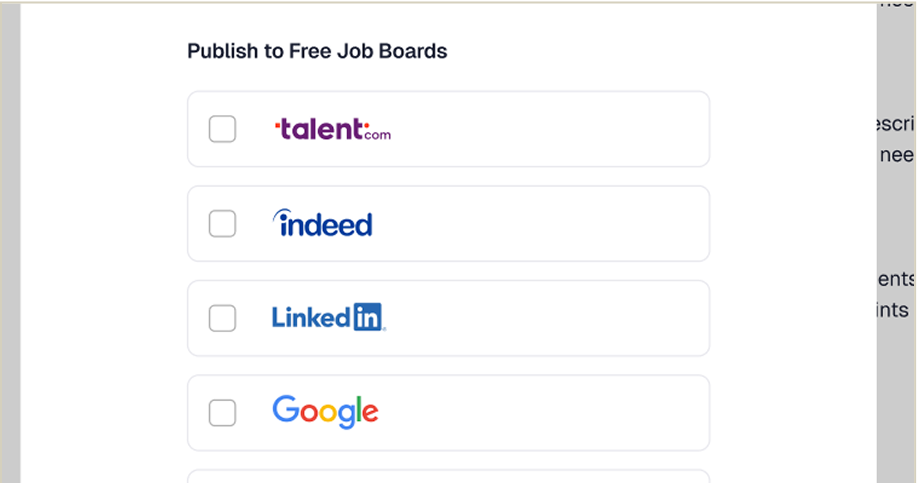
Task: Click empty space inside the Google card
Action: (x=544, y=413)
